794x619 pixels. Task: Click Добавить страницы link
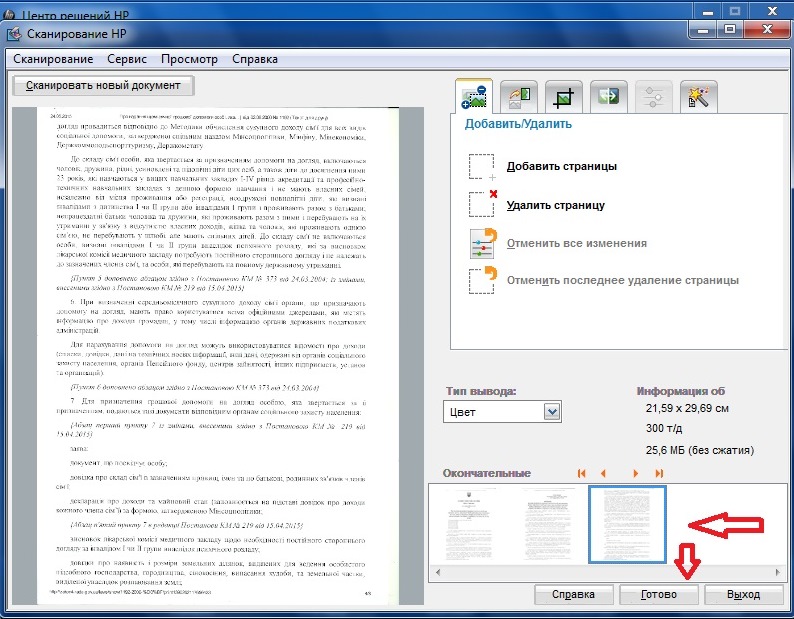coord(562,166)
